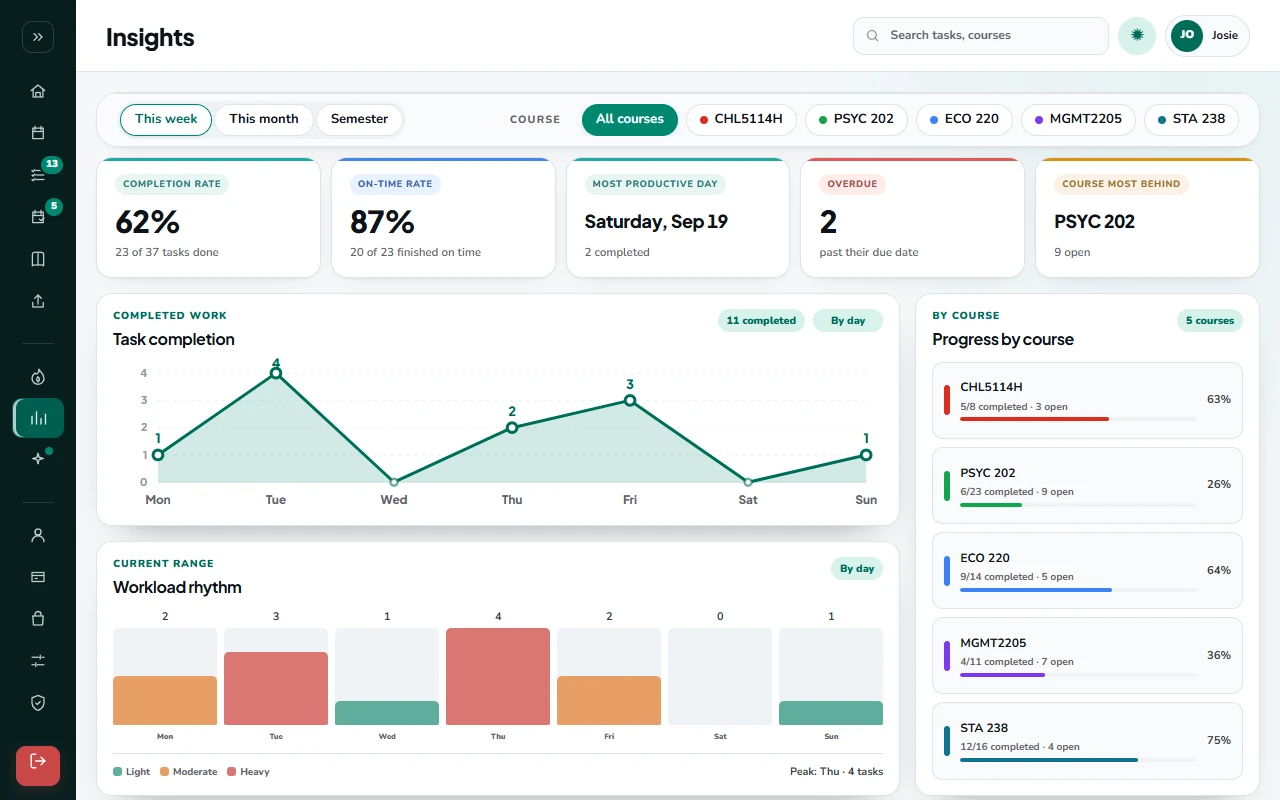This screenshot has height=800, width=1280.
Task: Click the upload icon in sidebar
Action: coord(38,301)
